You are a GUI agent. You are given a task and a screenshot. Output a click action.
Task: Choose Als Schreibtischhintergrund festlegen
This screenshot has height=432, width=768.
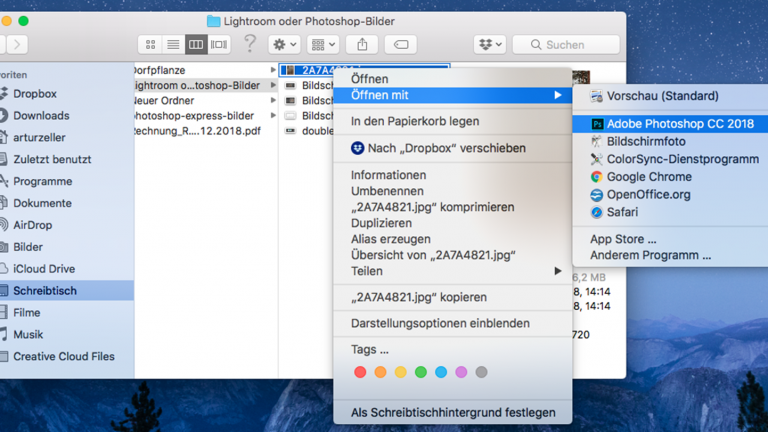pos(452,413)
